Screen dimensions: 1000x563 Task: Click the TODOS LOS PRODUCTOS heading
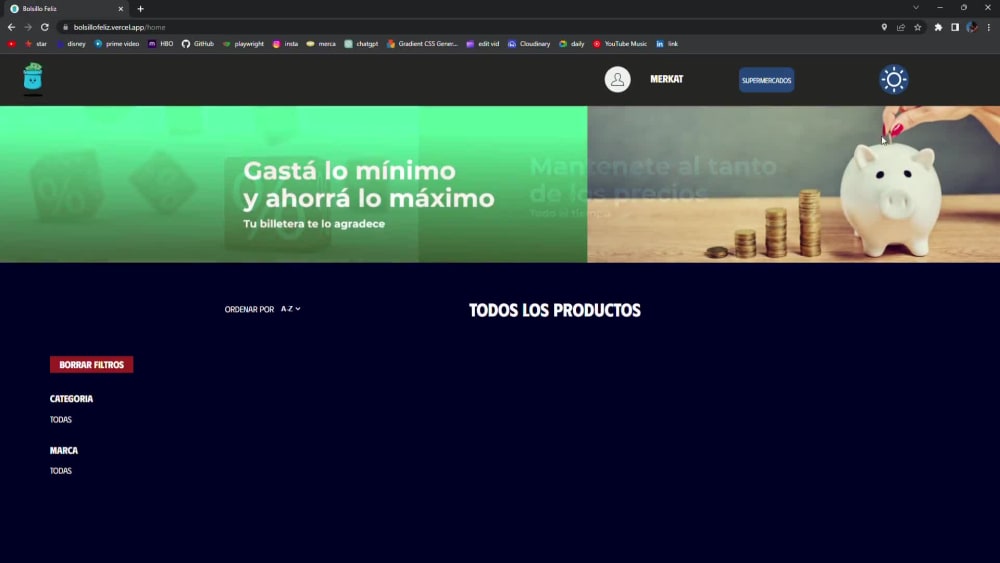[555, 311]
